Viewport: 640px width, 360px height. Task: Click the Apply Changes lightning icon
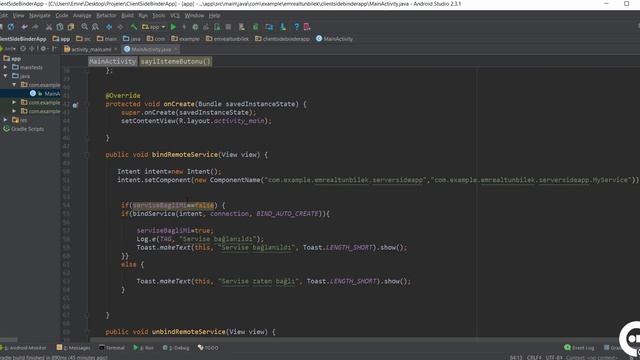pos(184,27)
